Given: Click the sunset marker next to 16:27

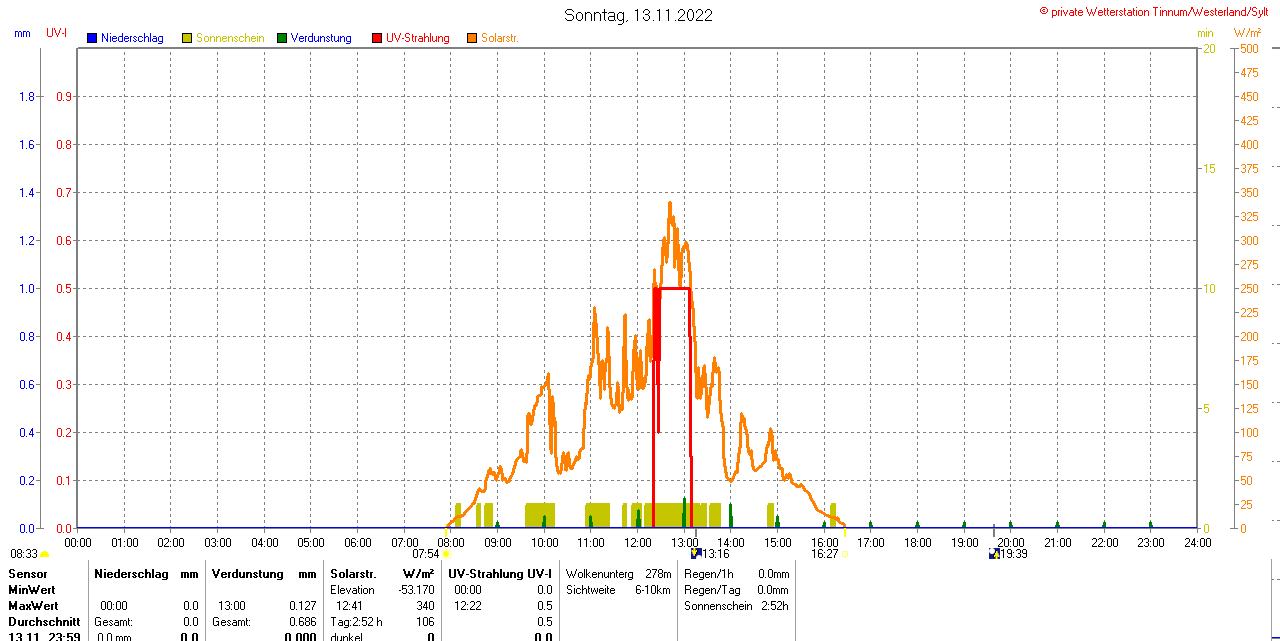Looking at the screenshot, I should [x=845, y=554].
